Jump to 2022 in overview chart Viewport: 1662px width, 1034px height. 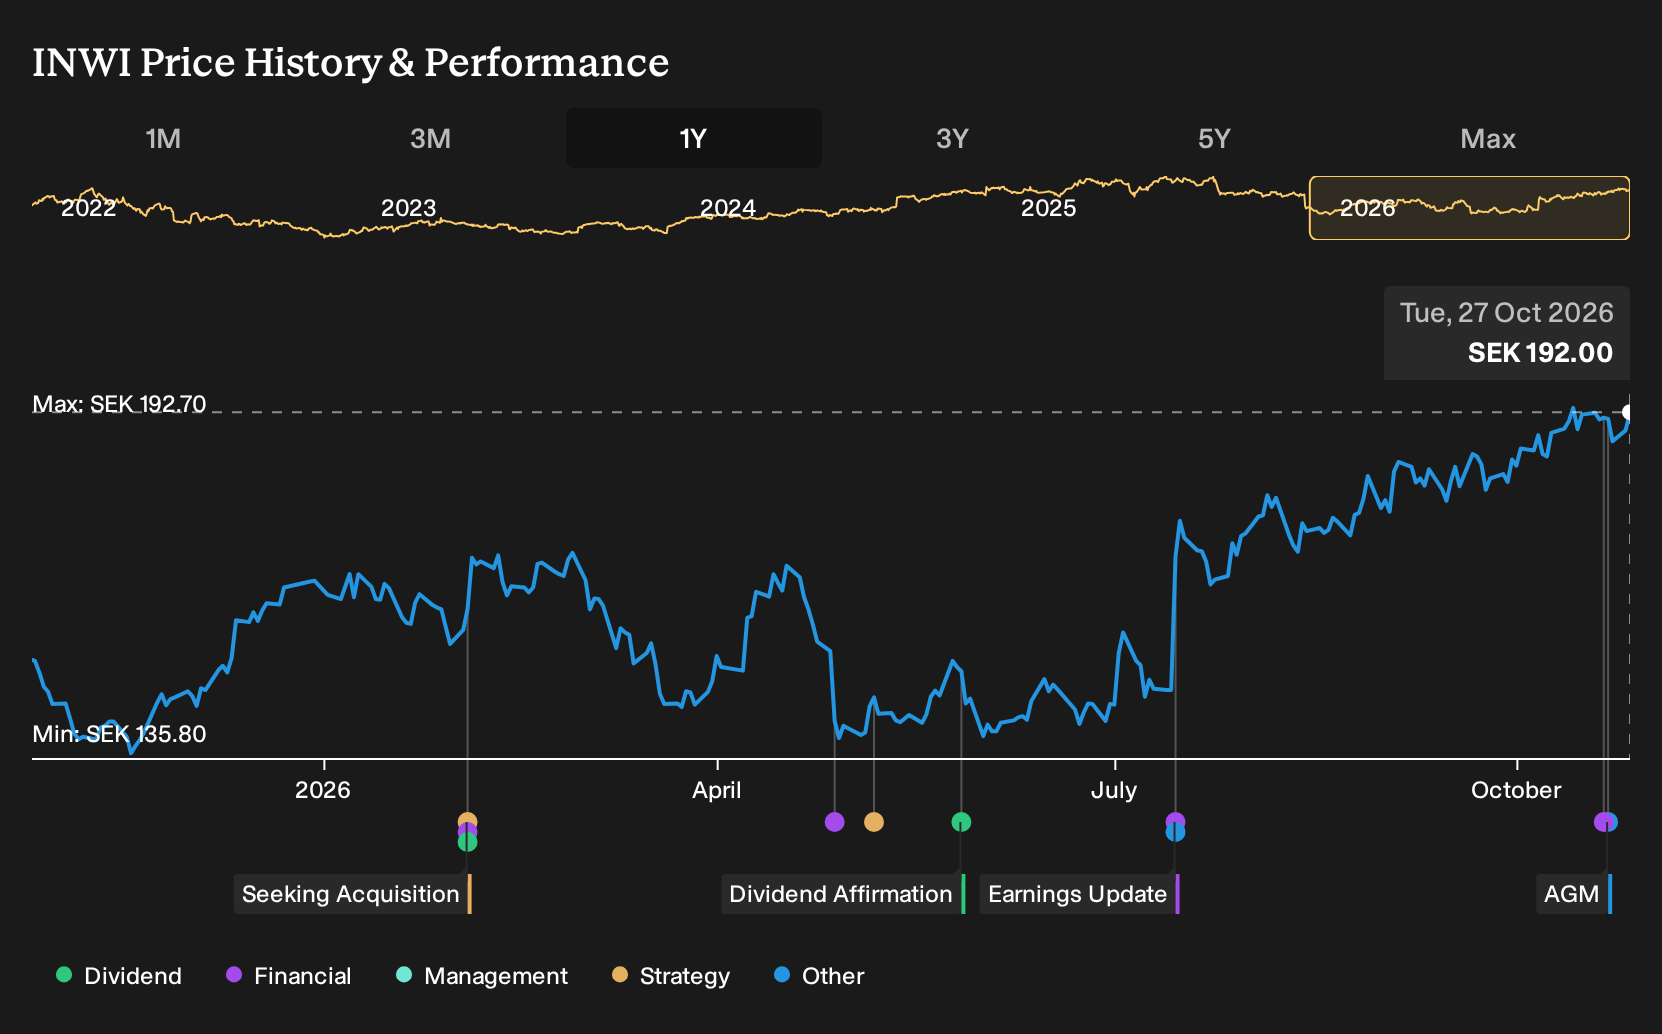pyautogui.click(x=89, y=208)
